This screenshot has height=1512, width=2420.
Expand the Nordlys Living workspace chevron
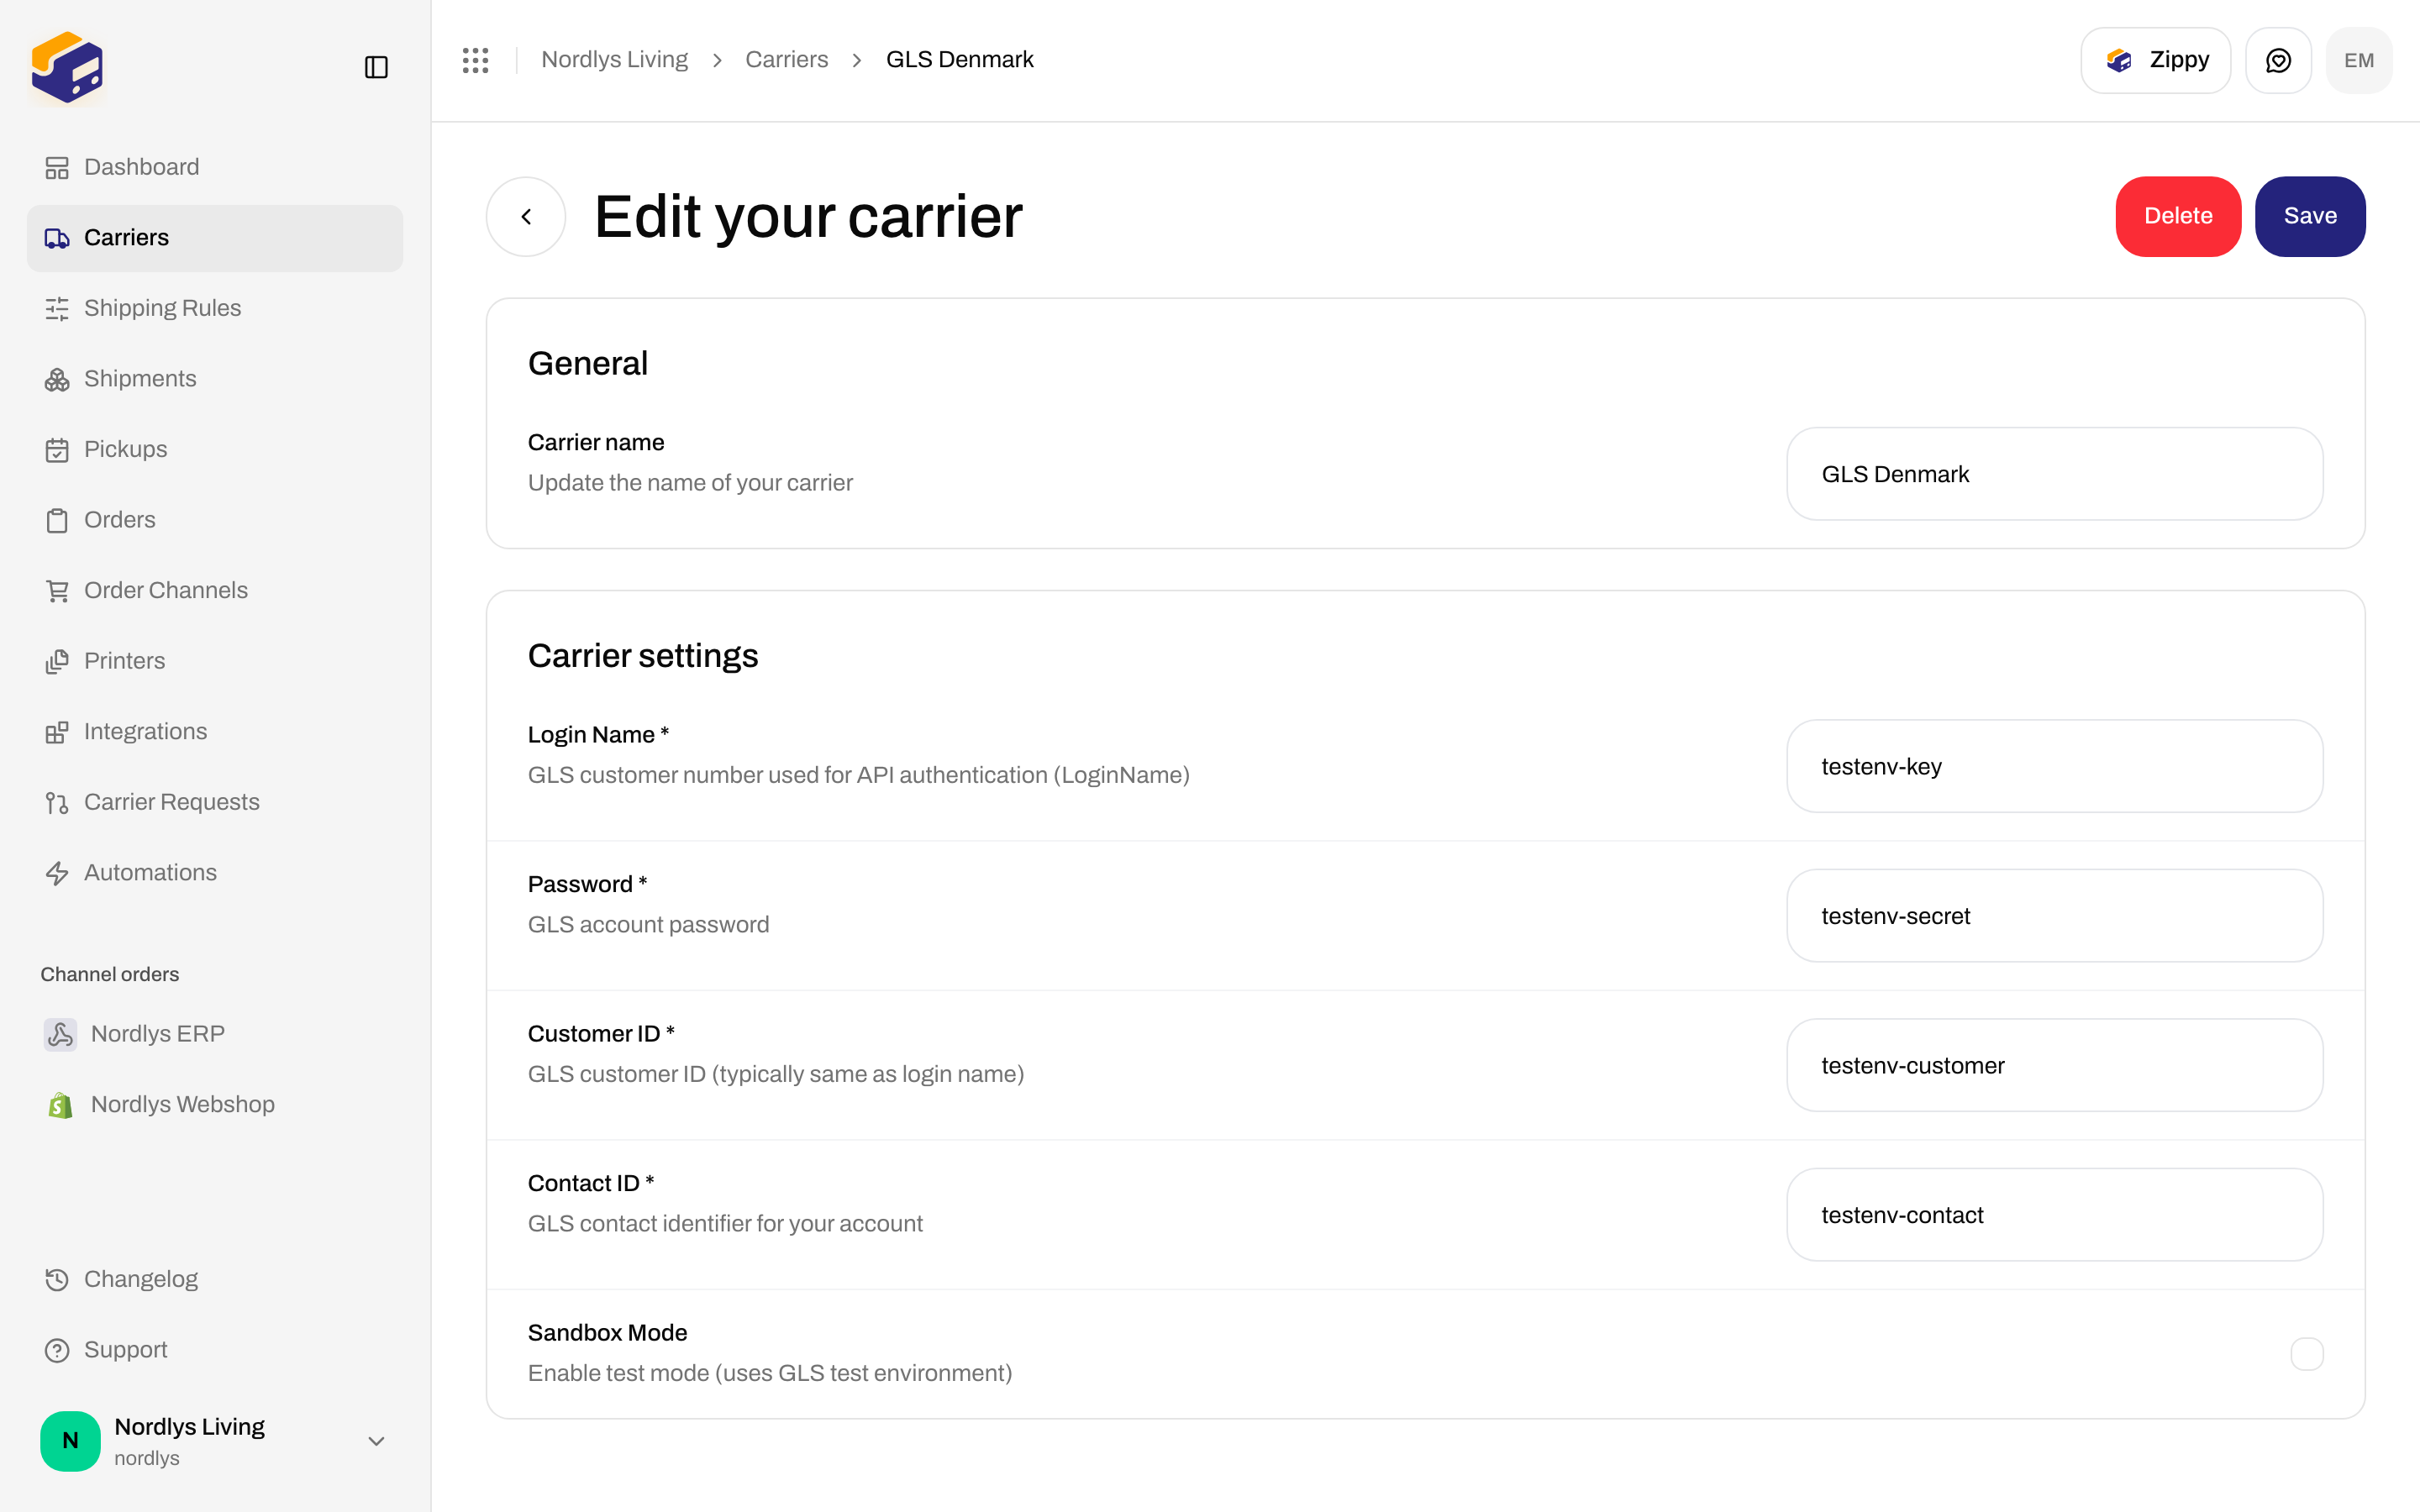pos(376,1441)
